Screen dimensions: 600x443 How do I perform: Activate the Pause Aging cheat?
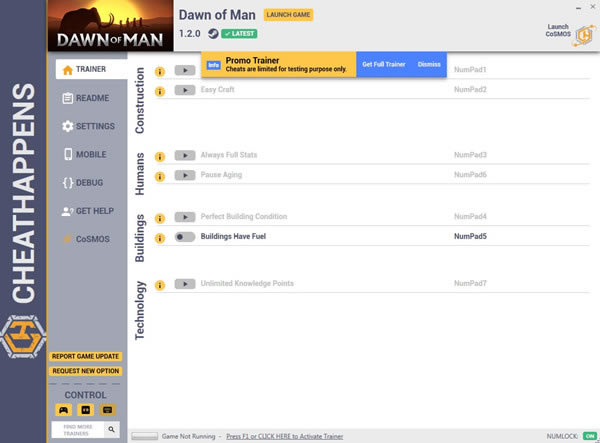click(x=185, y=175)
